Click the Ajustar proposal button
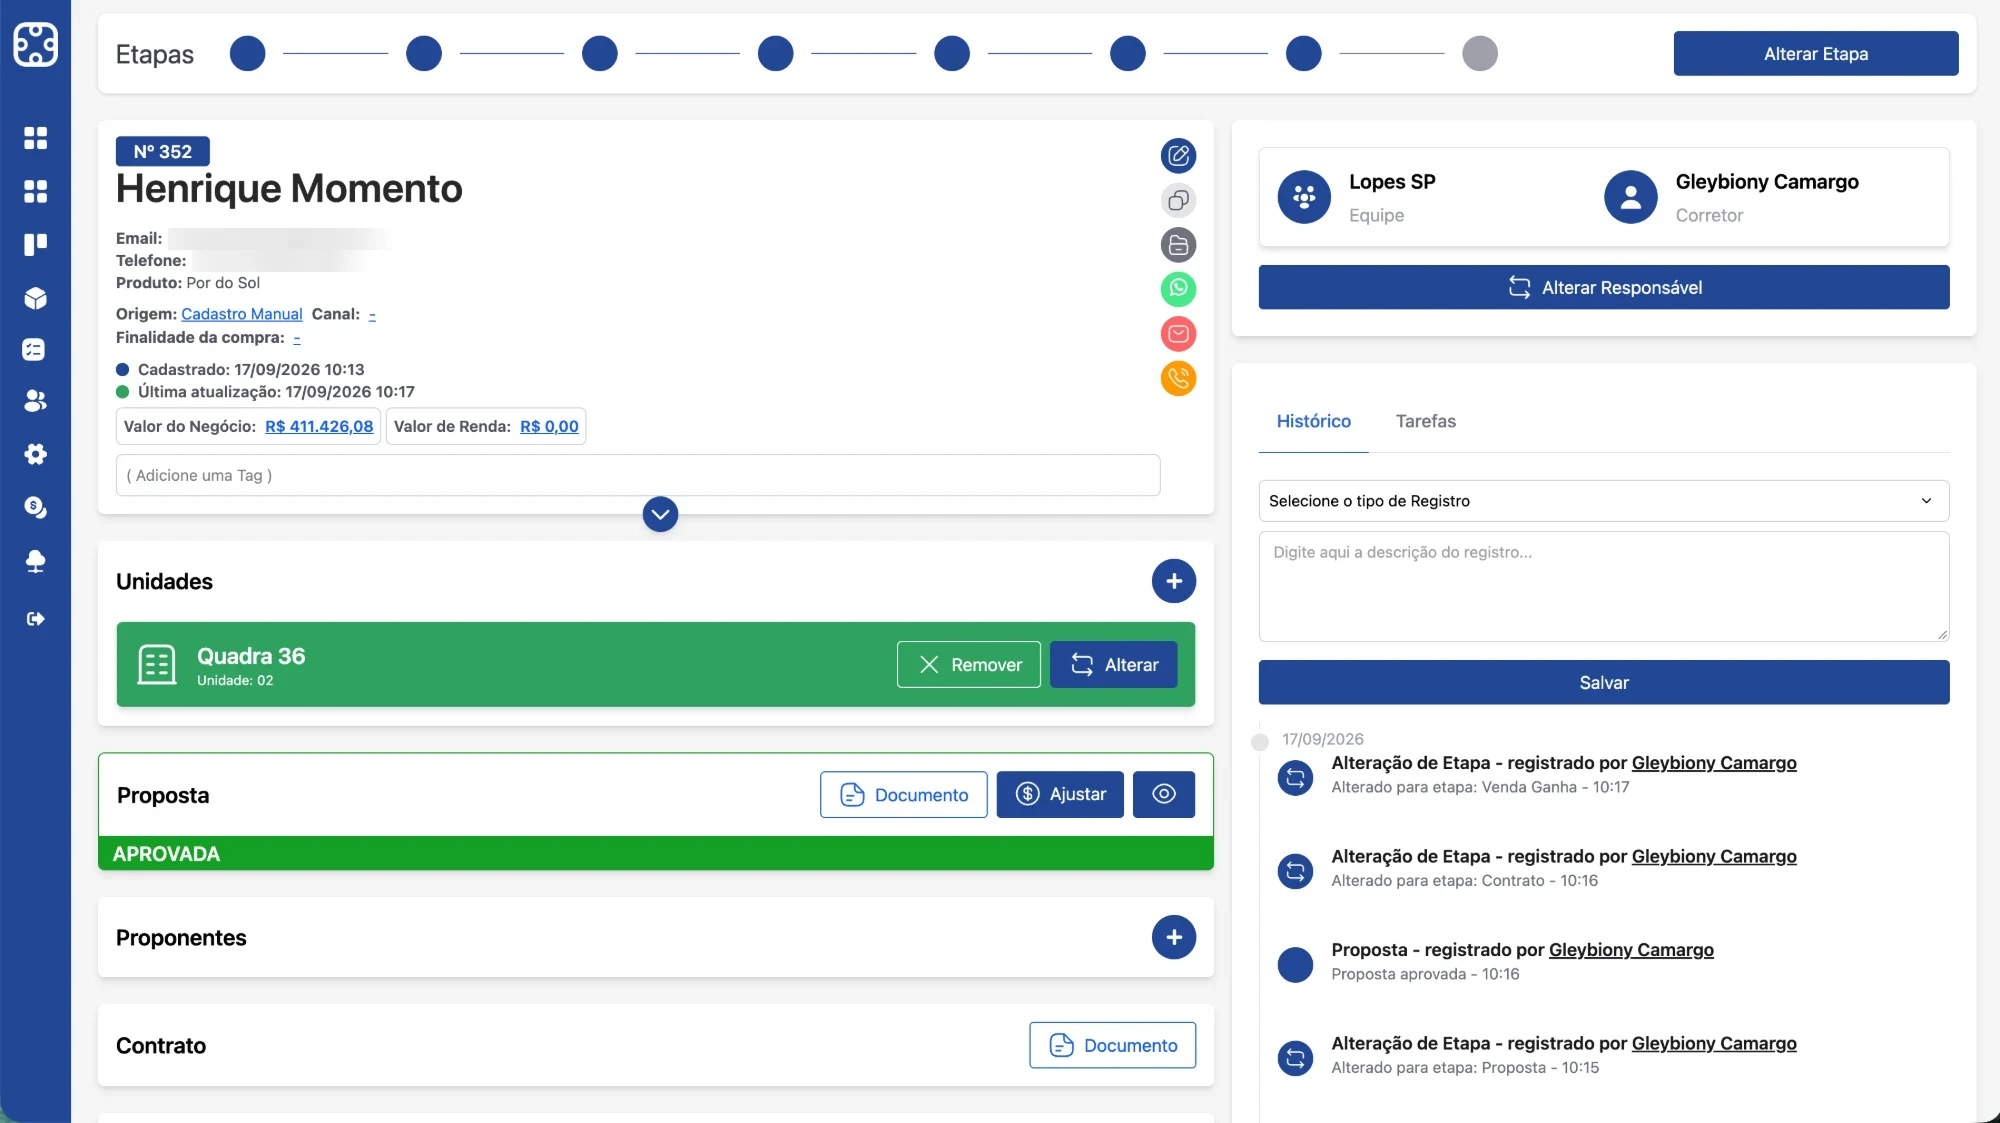 click(x=1060, y=794)
